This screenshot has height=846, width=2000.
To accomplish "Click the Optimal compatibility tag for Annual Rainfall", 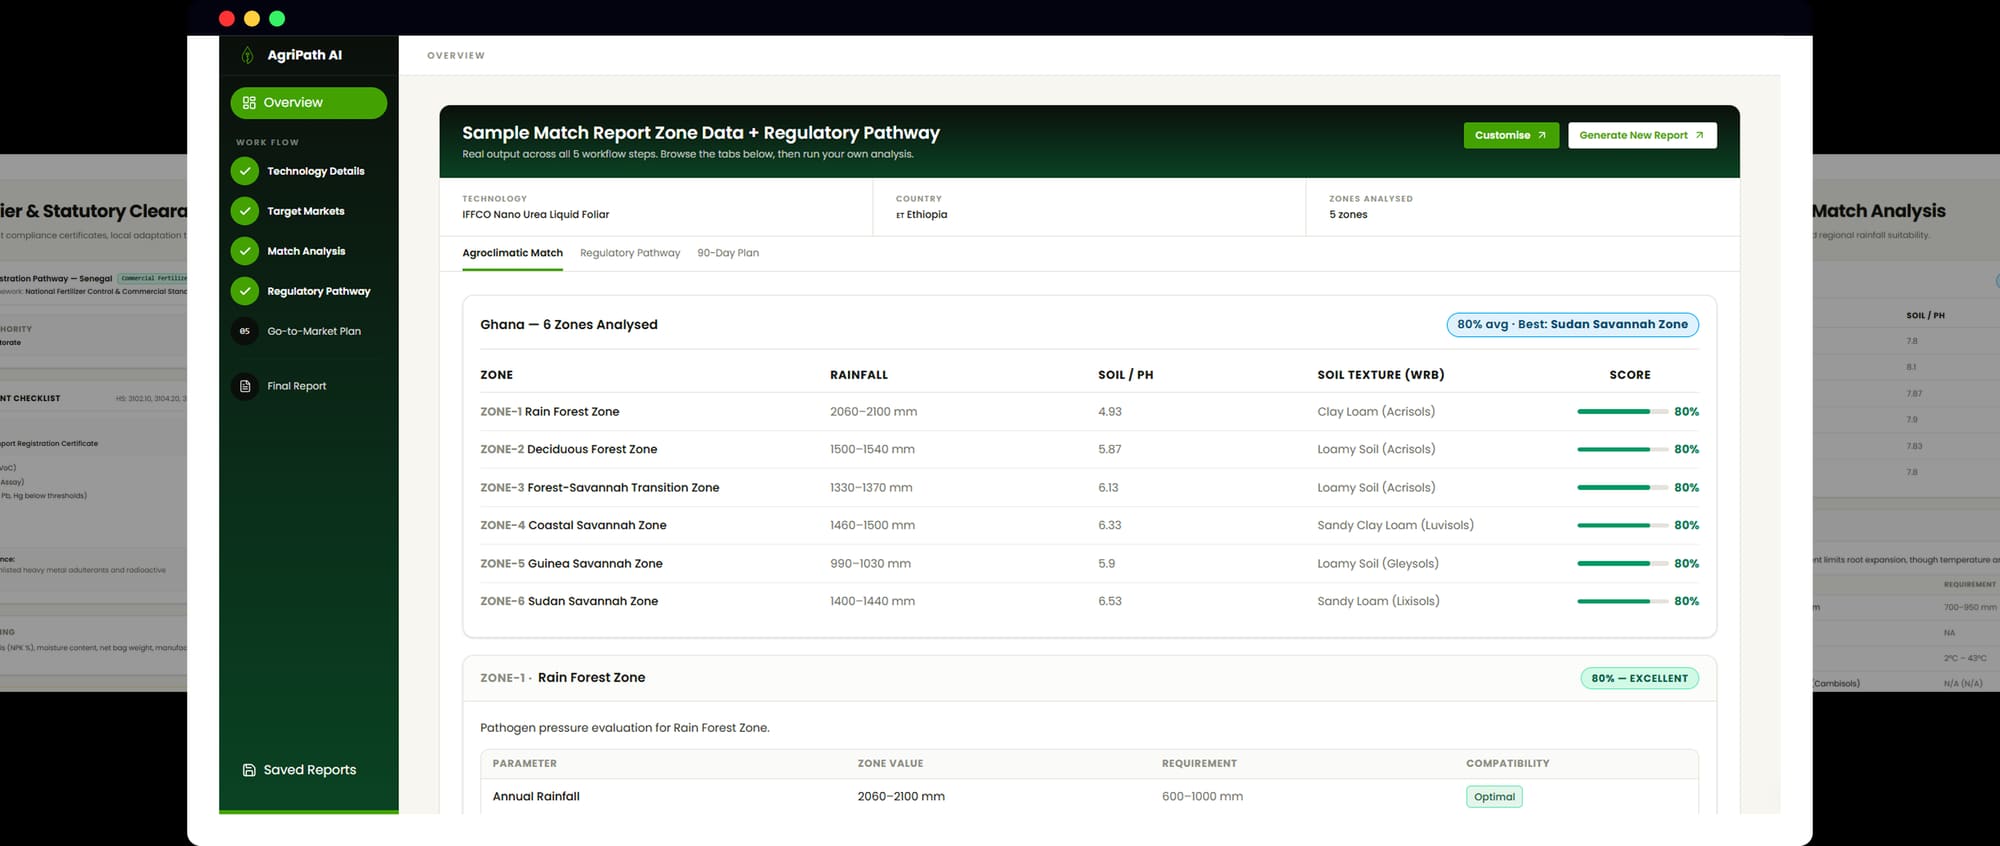I will (x=1494, y=797).
